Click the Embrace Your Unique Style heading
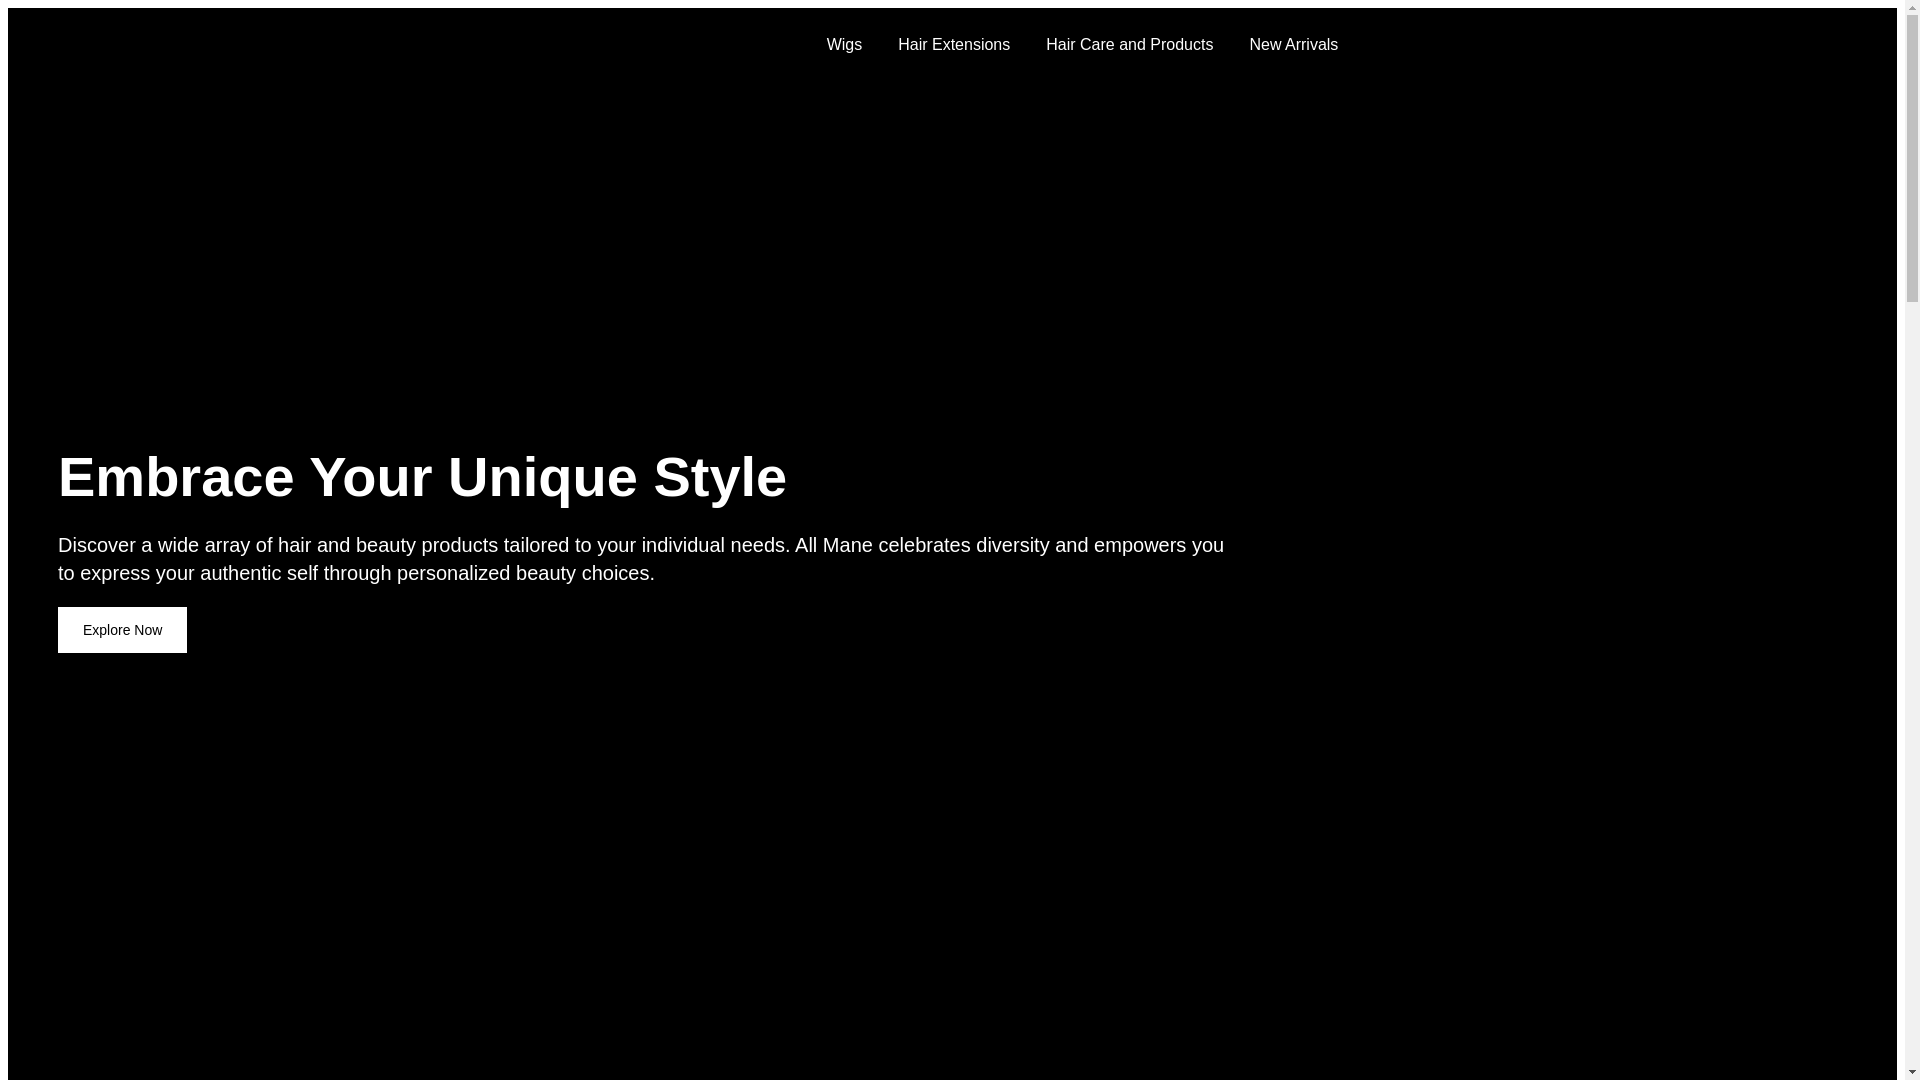The height and width of the screenshot is (1080, 1920). click(x=422, y=477)
